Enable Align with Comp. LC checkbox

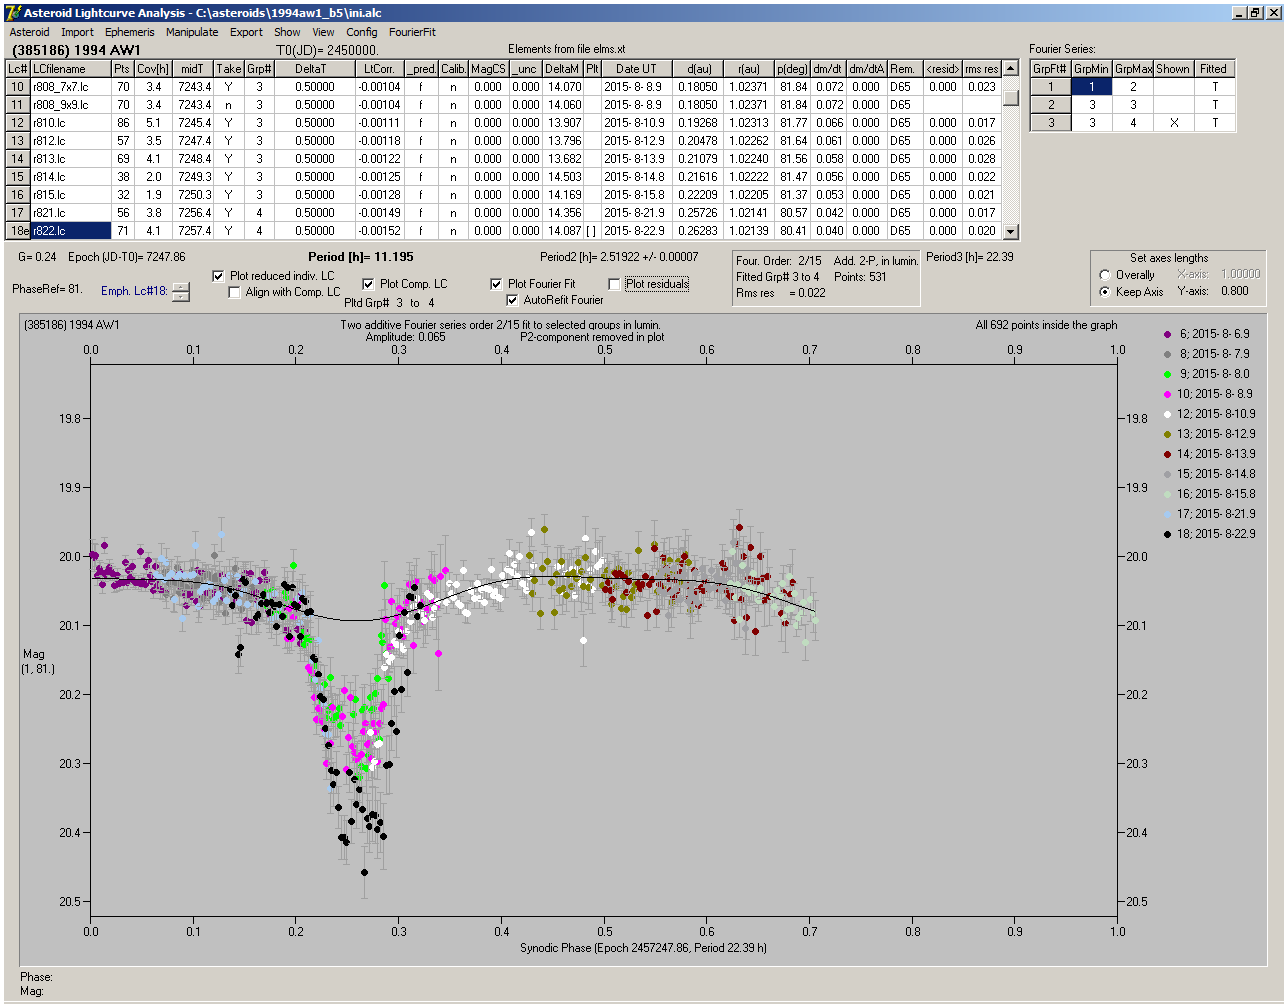(x=235, y=292)
